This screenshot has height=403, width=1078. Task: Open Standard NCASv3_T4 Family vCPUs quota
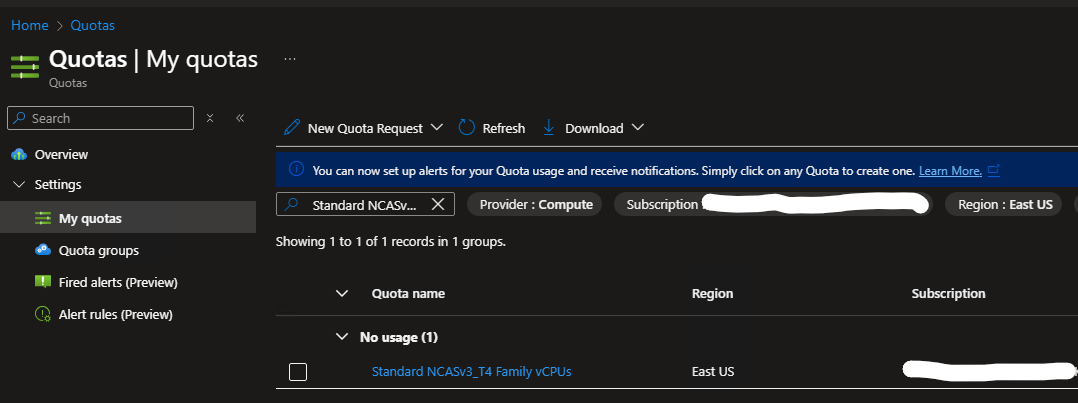(472, 372)
